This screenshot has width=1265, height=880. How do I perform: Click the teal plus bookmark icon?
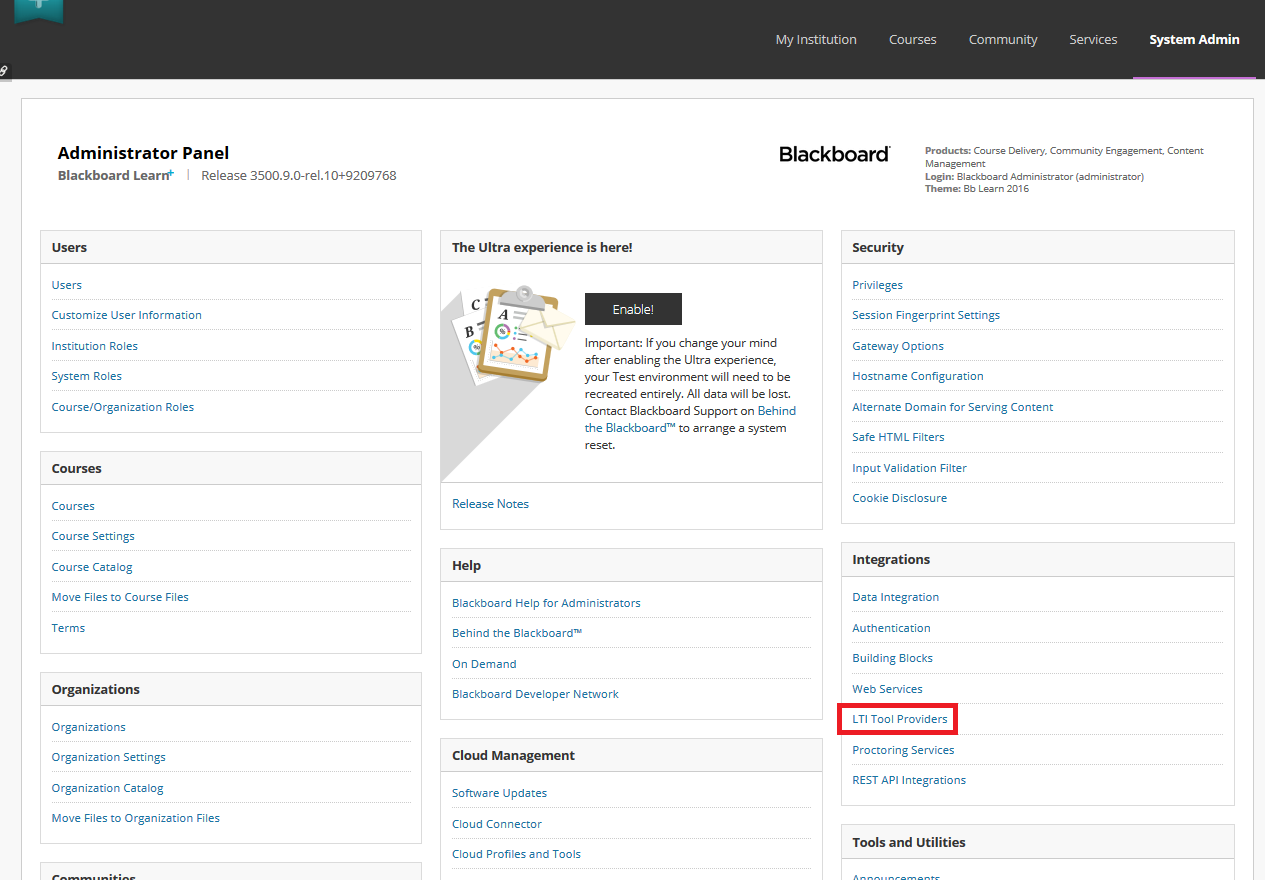tap(38, 10)
